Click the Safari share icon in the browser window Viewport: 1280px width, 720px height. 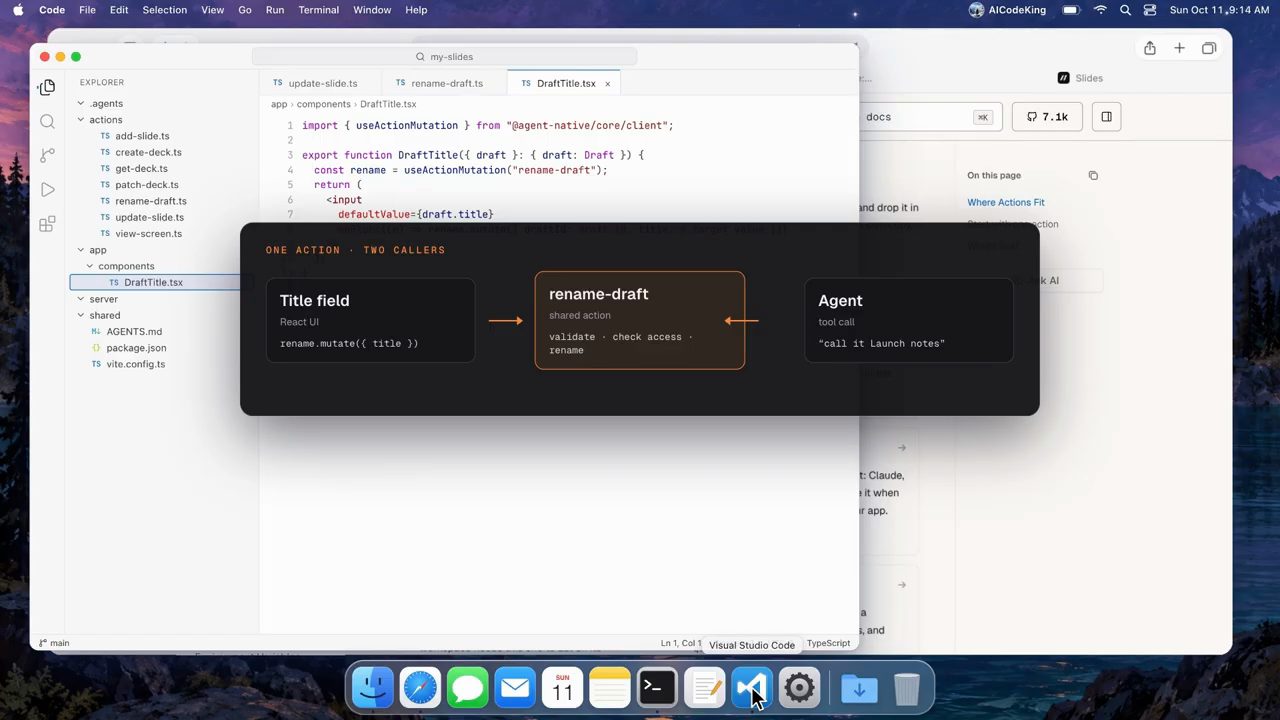(x=1150, y=48)
